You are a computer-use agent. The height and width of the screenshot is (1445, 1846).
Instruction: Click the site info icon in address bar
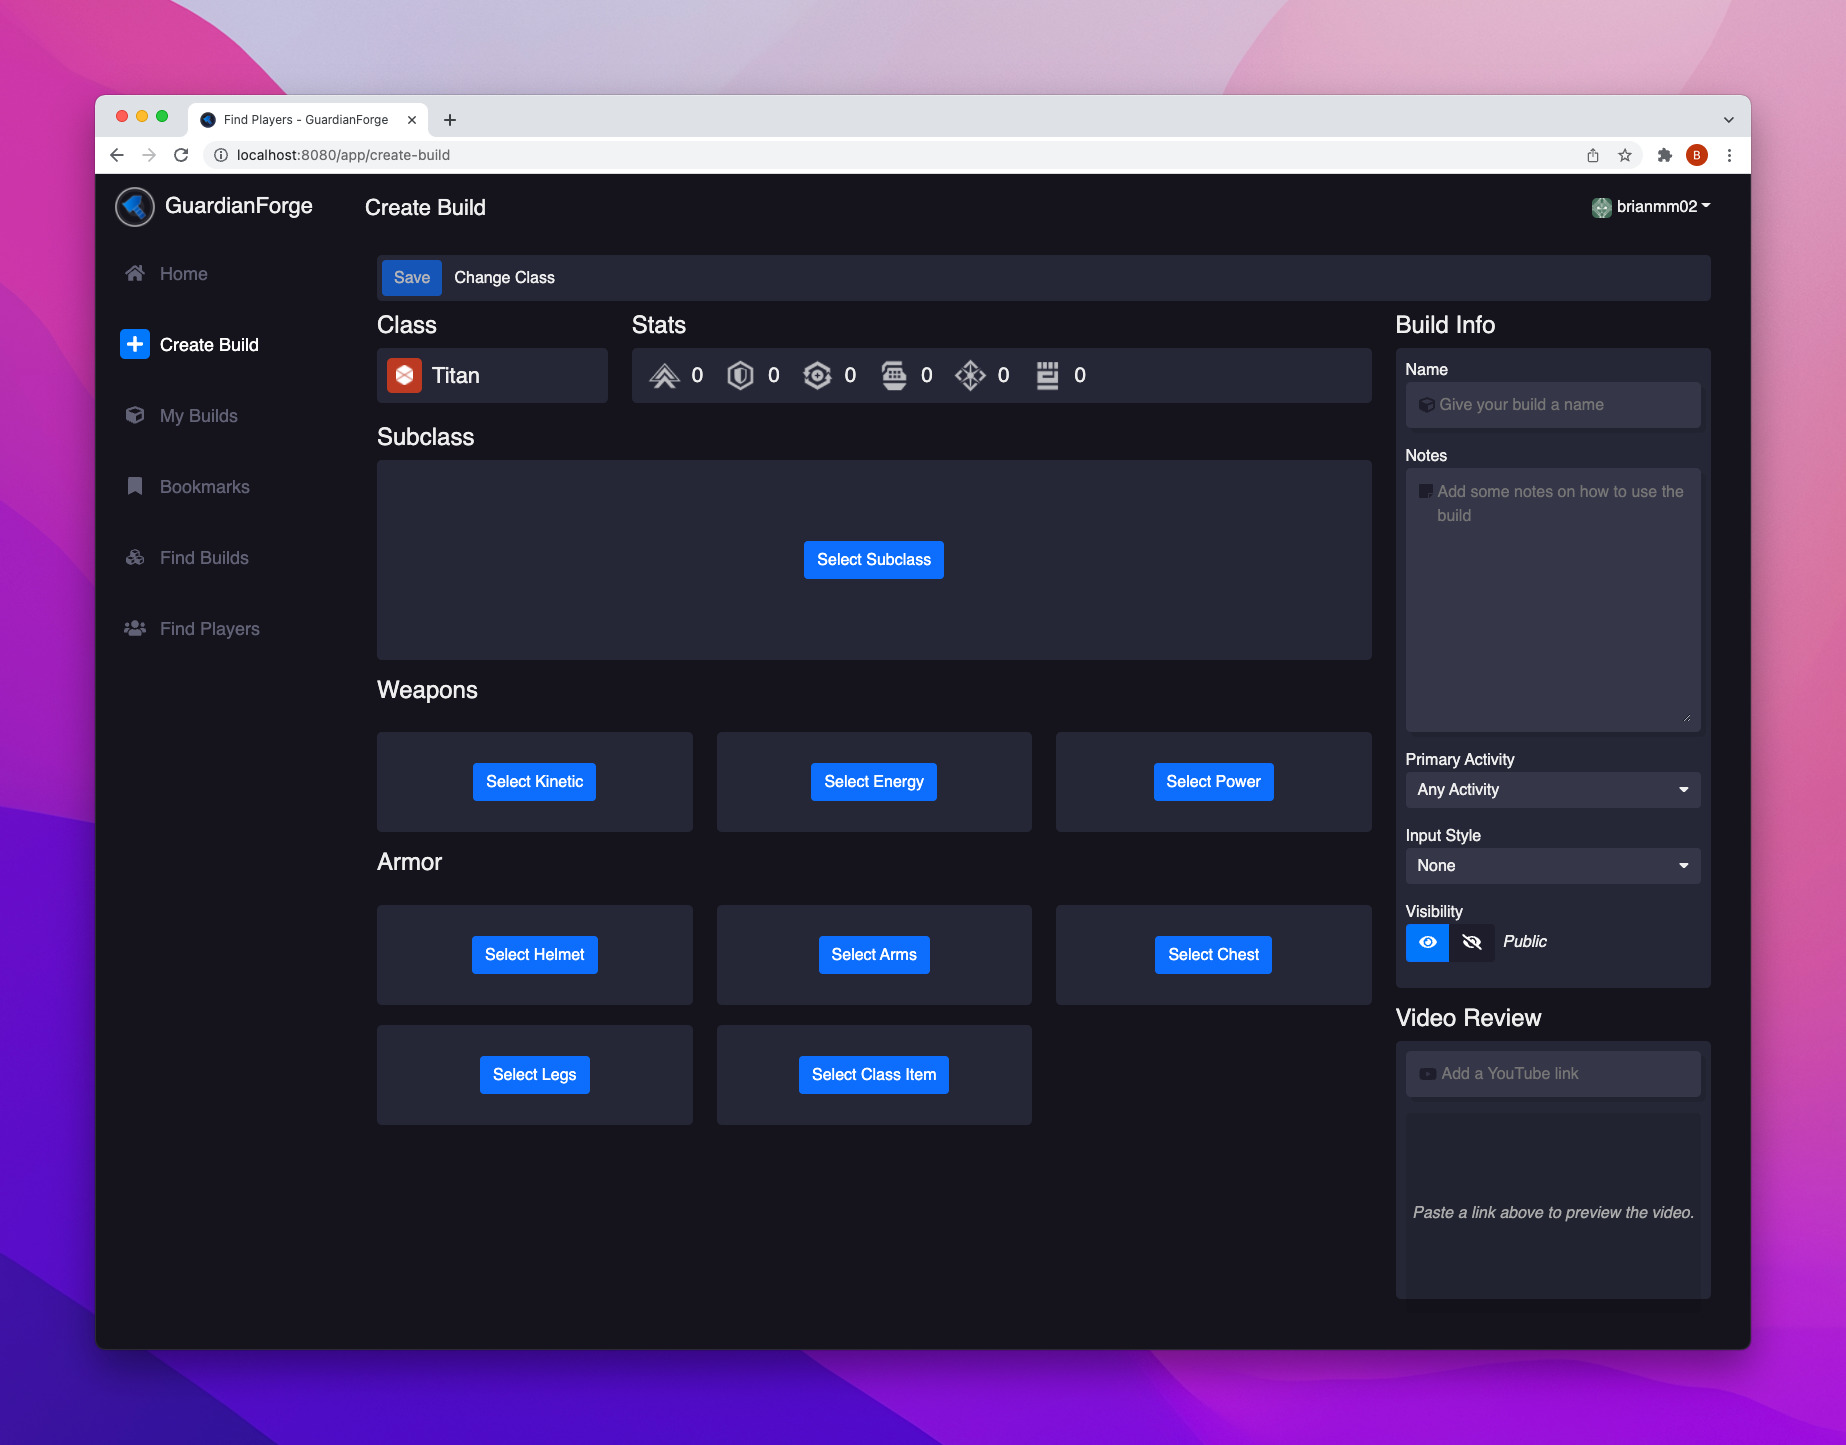coord(221,155)
